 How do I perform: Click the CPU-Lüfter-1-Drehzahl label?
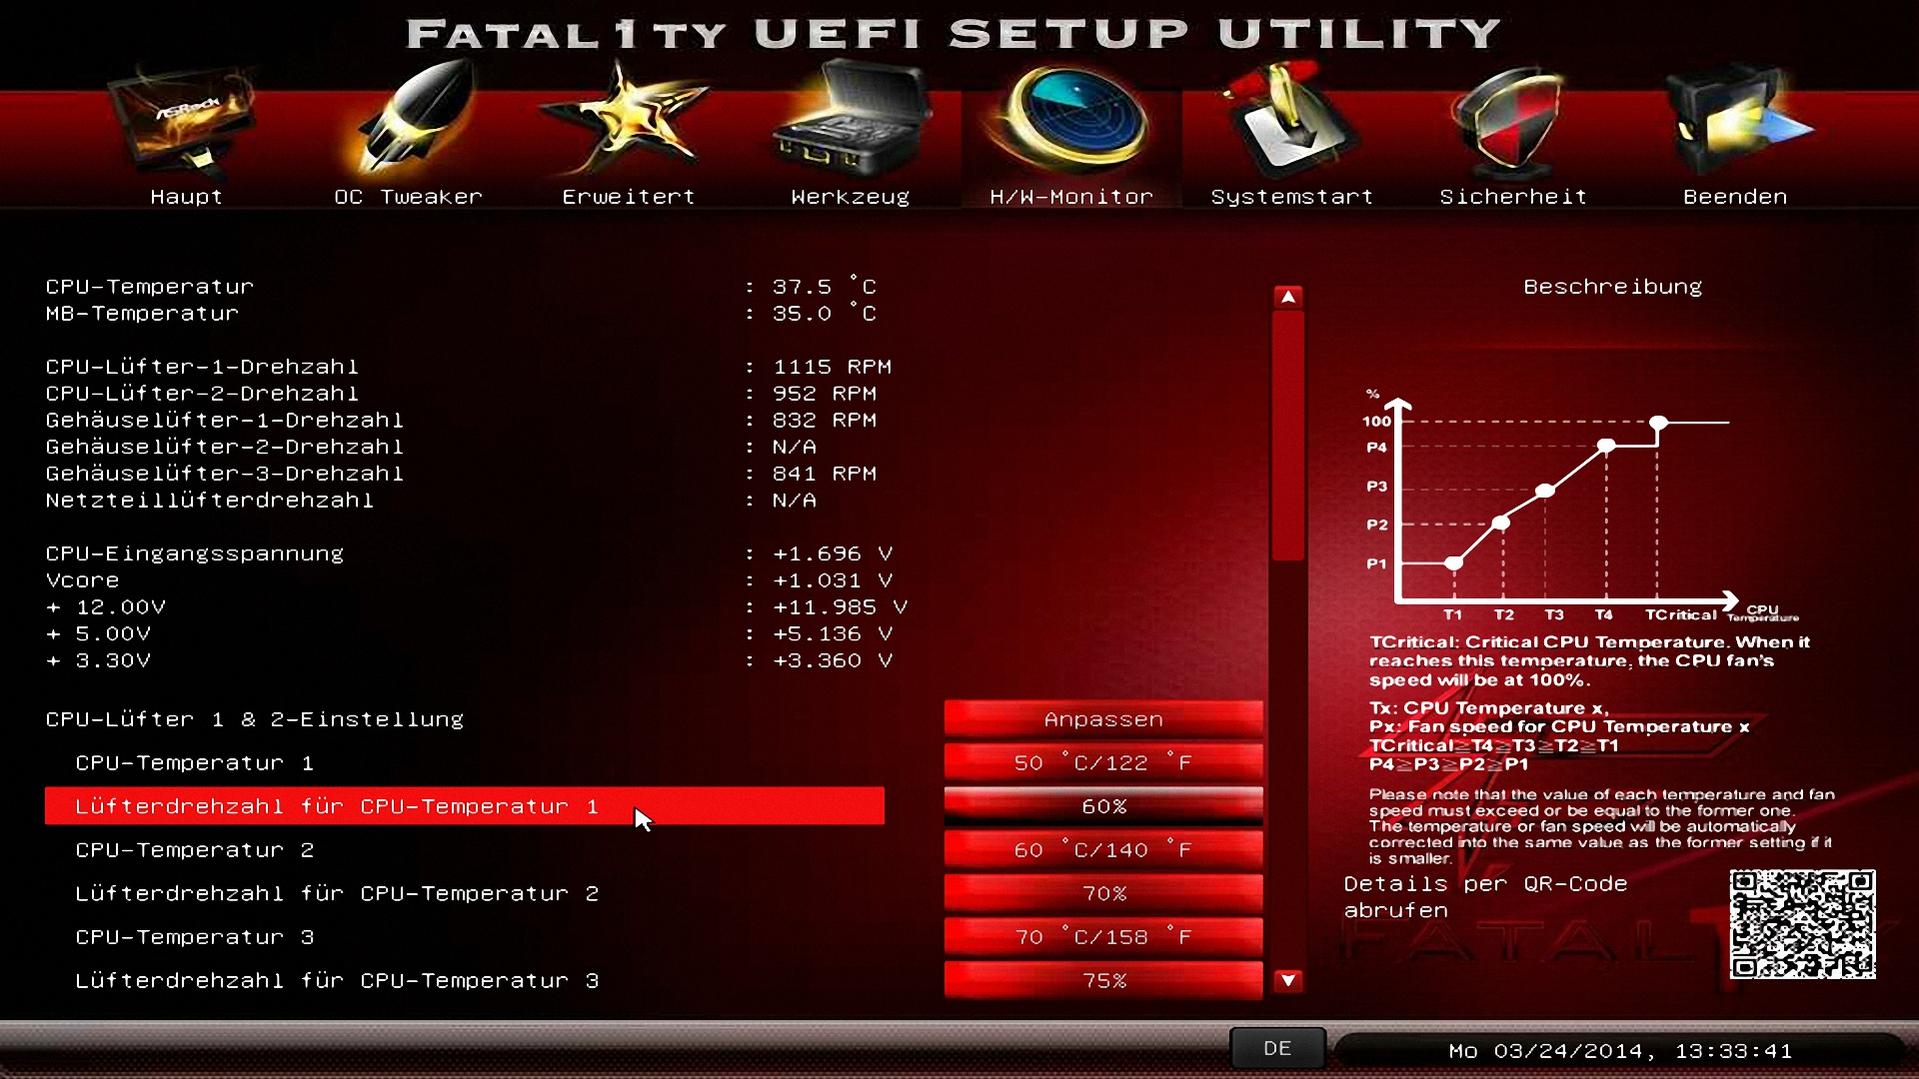(x=202, y=367)
